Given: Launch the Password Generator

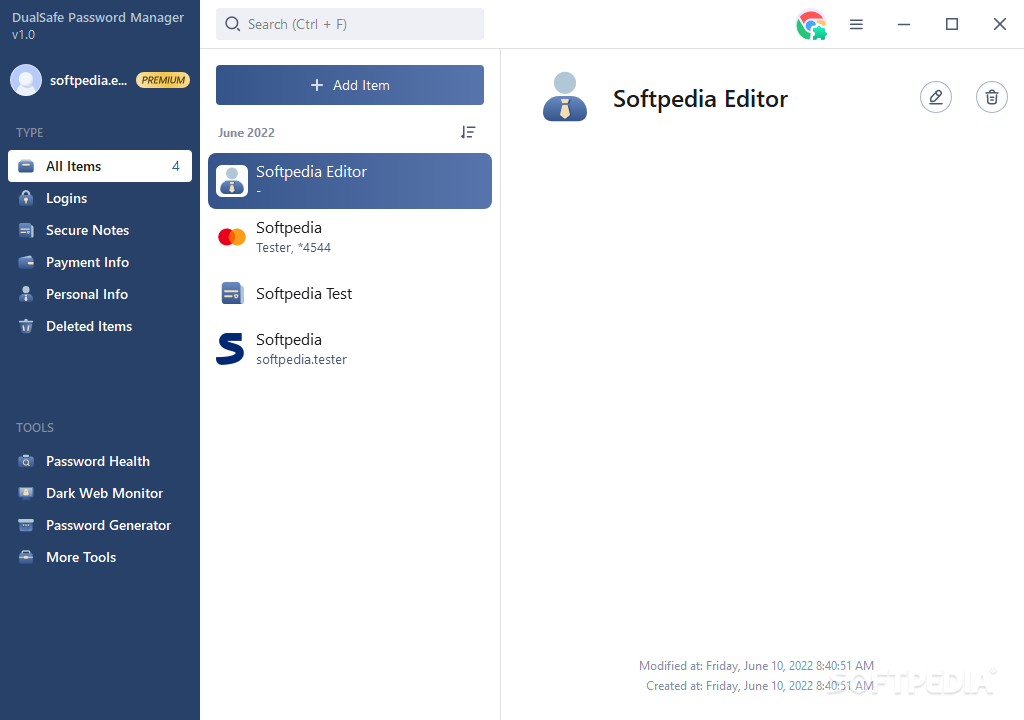Looking at the screenshot, I should (x=100, y=525).
